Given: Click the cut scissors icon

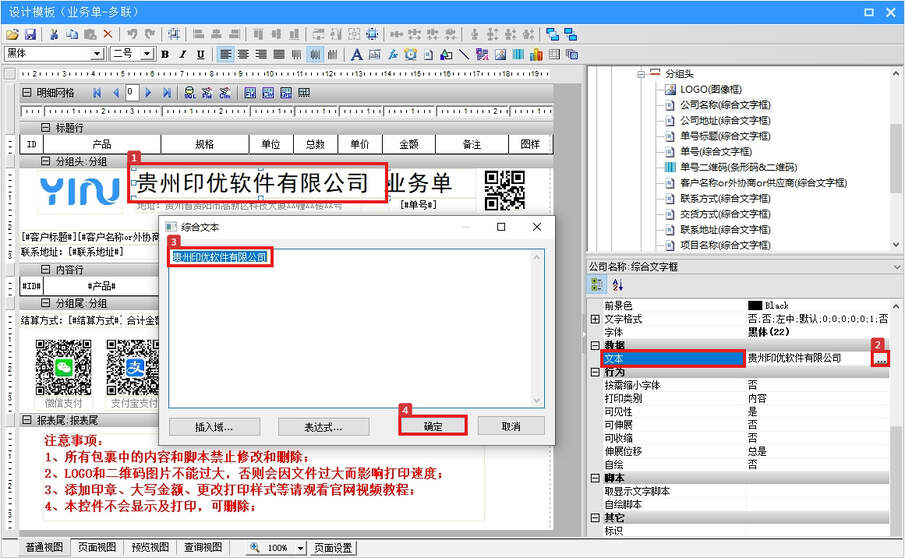Looking at the screenshot, I should pyautogui.click(x=54, y=35).
